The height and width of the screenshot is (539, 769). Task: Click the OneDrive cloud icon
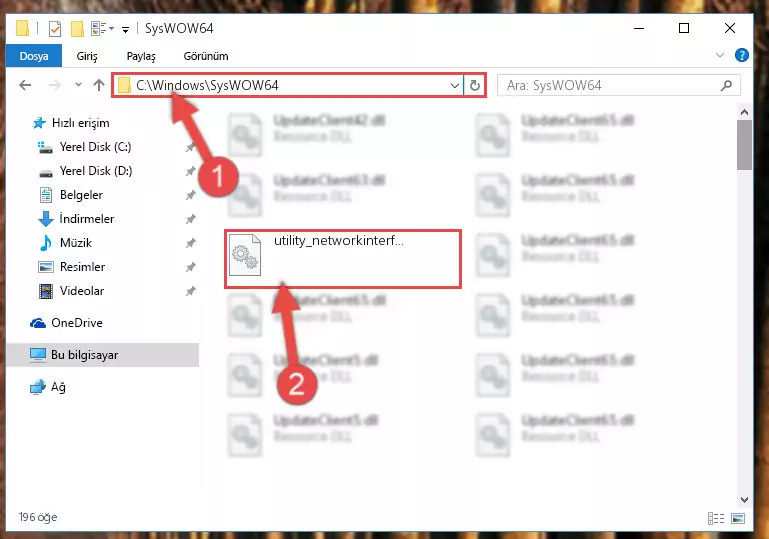click(x=38, y=323)
